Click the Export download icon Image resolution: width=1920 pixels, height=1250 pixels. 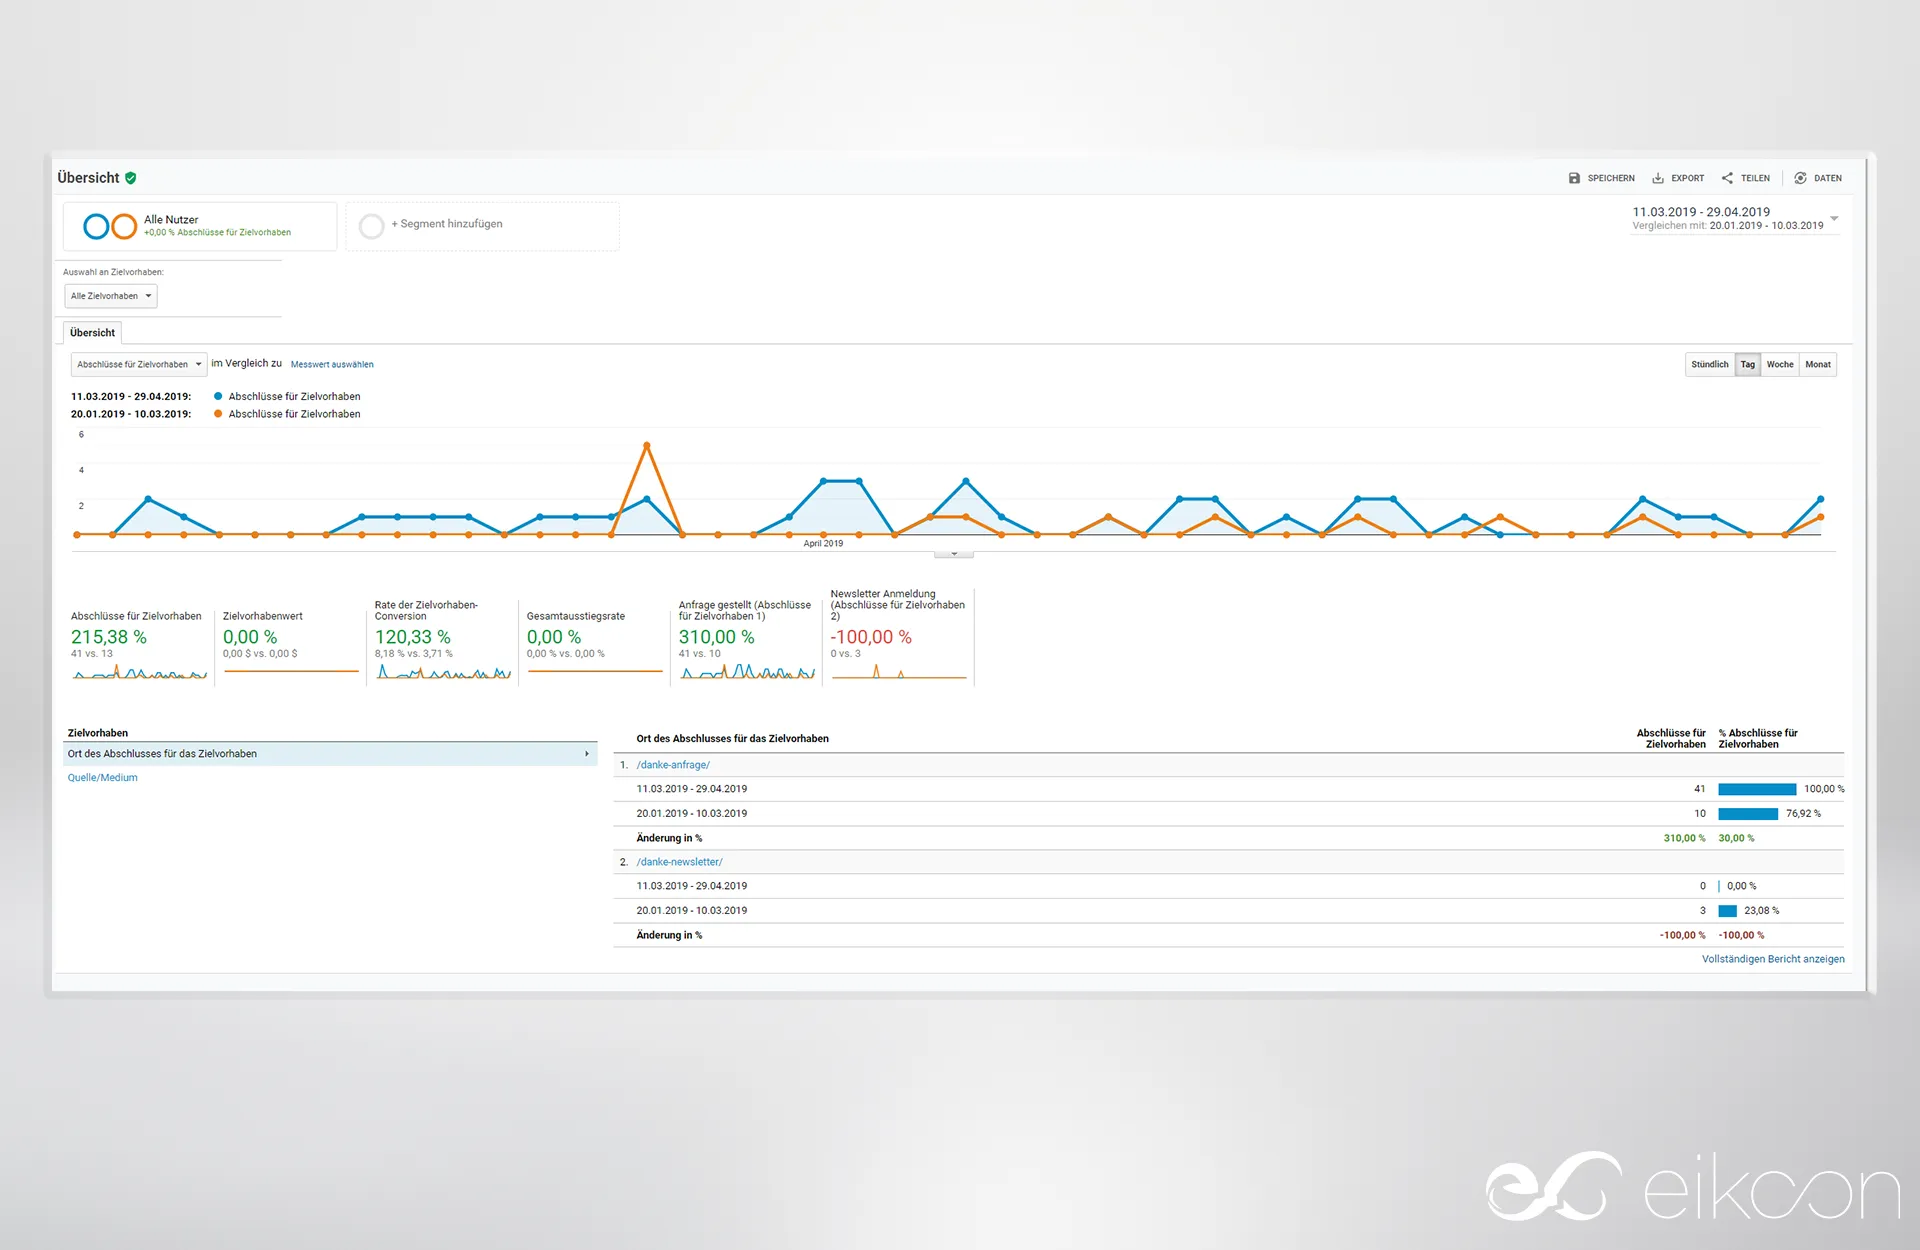1658,178
